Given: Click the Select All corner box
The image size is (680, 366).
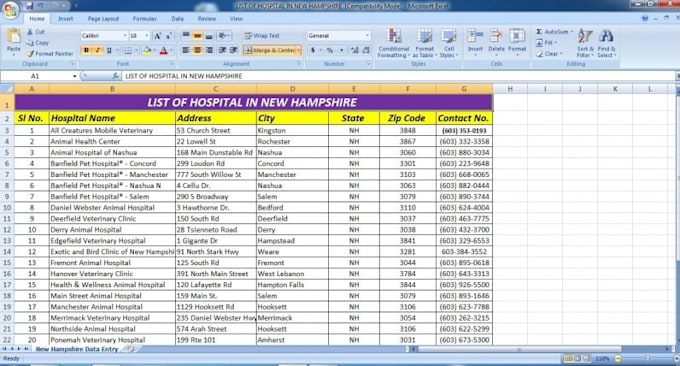Looking at the screenshot, I should pos(7,89).
